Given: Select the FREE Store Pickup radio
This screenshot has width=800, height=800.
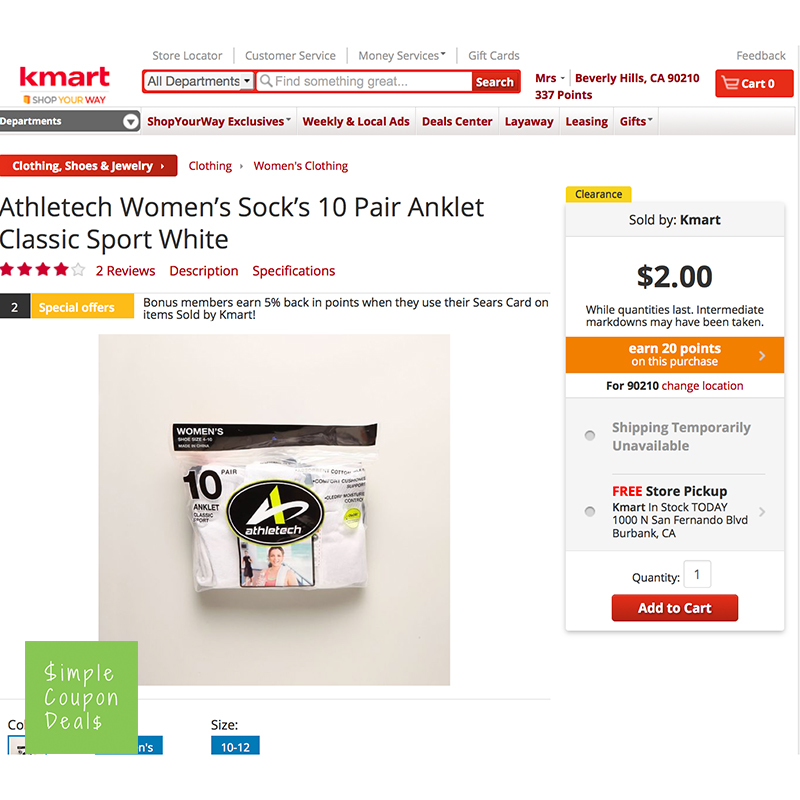Looking at the screenshot, I should click(x=590, y=512).
